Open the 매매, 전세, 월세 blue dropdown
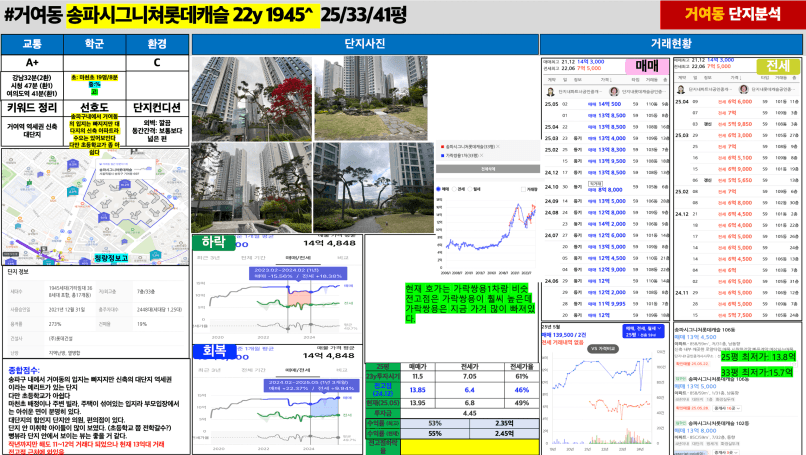The width and height of the screenshot is (806, 455). pyautogui.click(x=644, y=331)
